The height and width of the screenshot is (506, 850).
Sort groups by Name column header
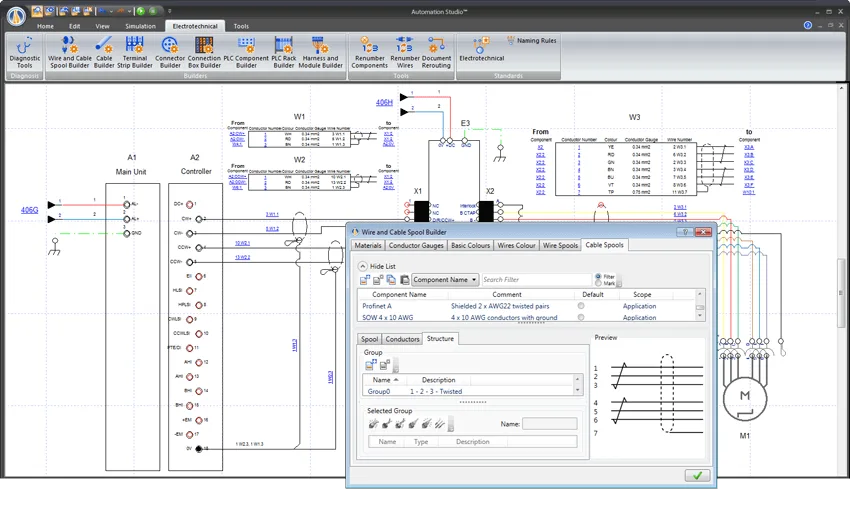tap(385, 380)
